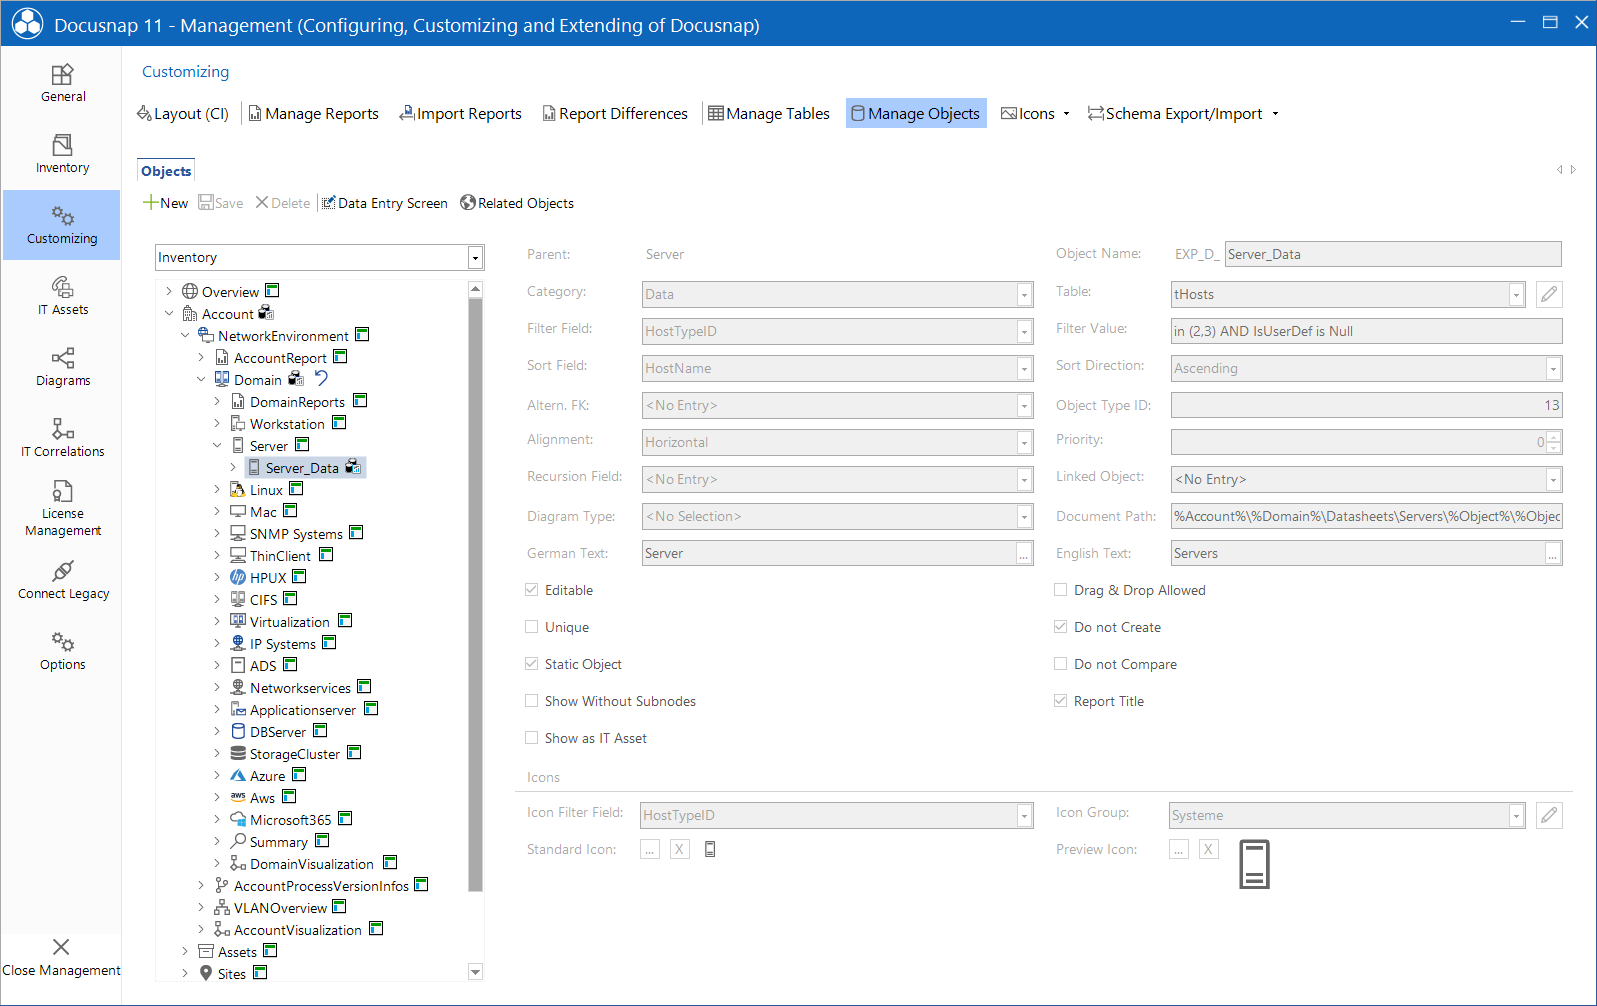Open IT Correlations sidebar icon
The image size is (1597, 1006).
point(62,429)
